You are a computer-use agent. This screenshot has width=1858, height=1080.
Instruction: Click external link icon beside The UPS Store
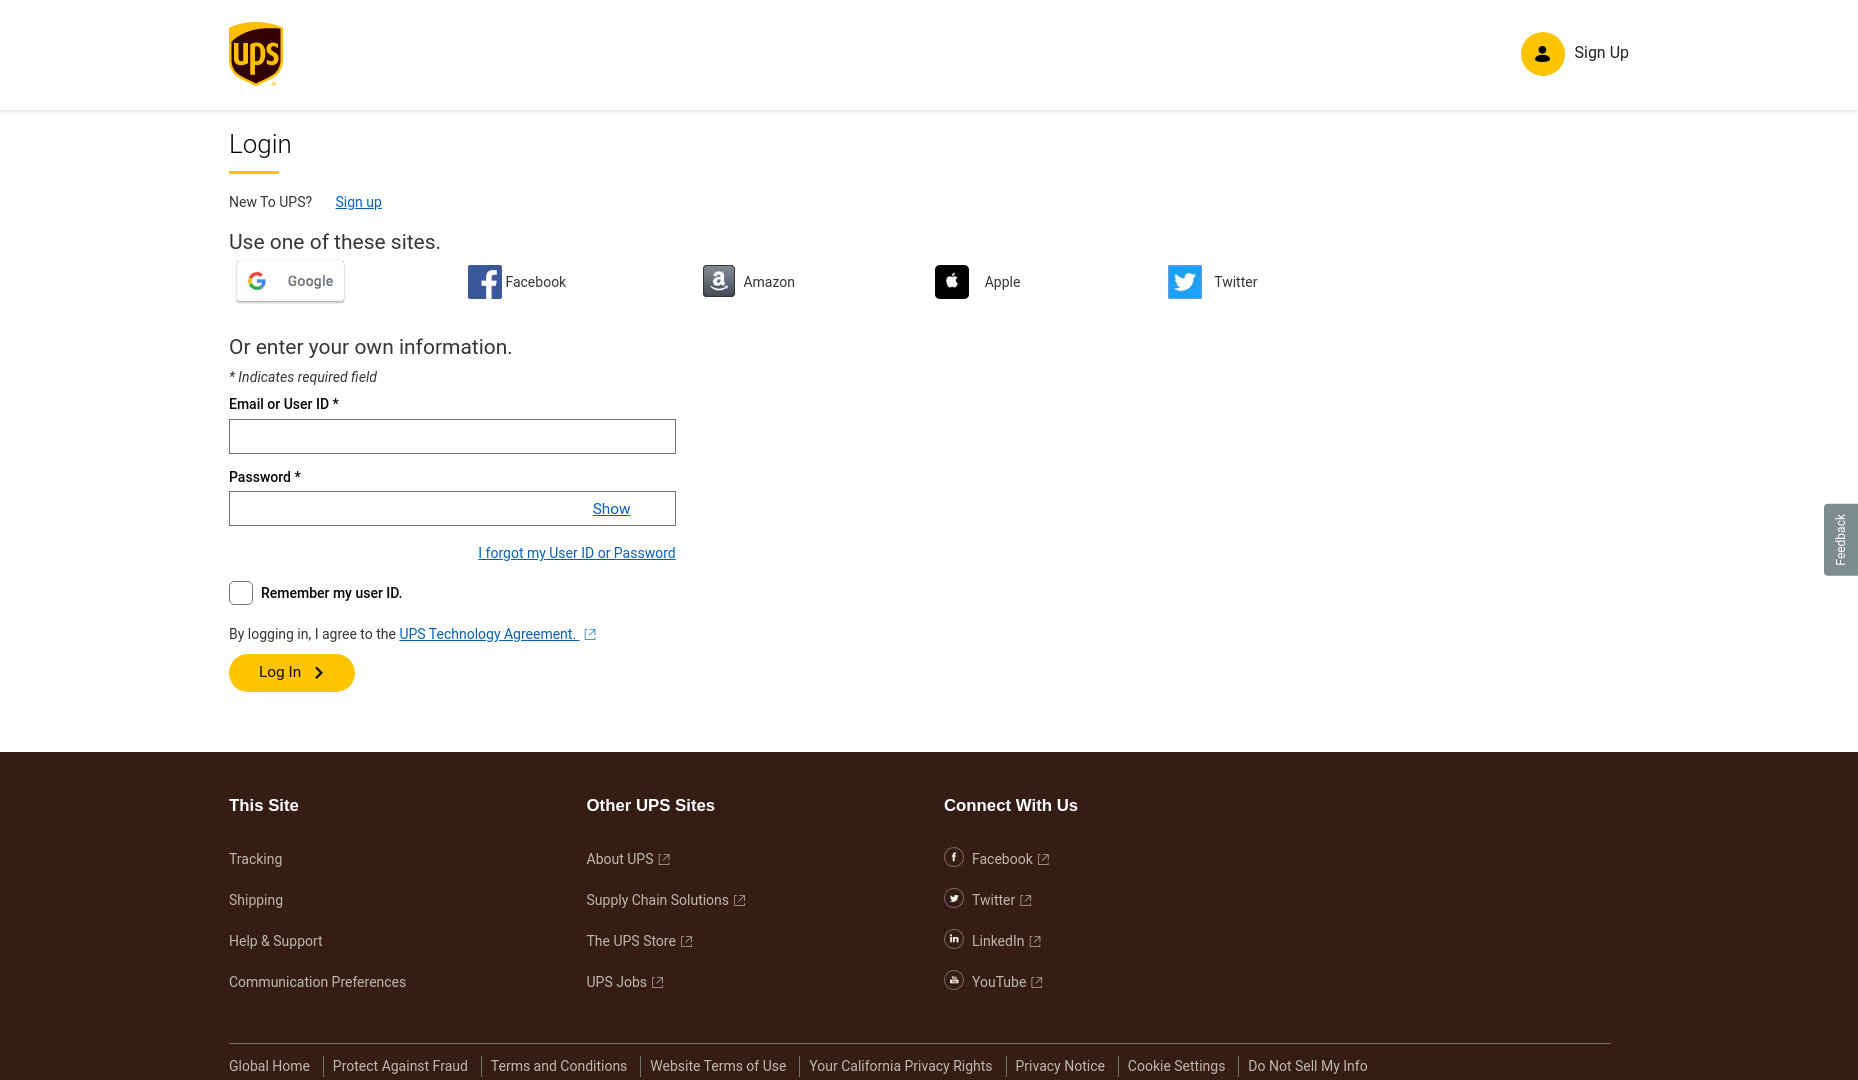(x=687, y=942)
